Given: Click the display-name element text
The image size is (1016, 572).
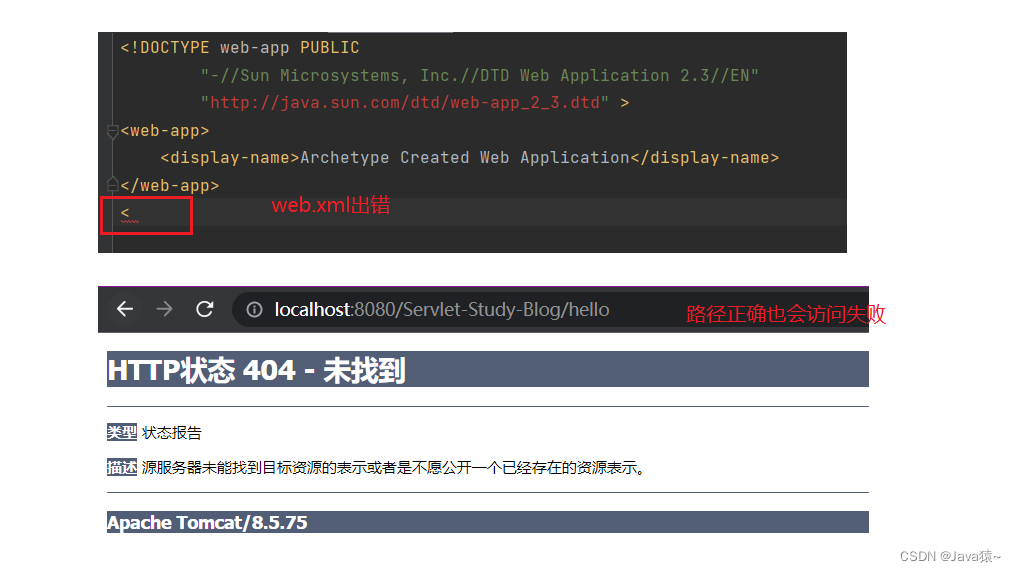Looking at the screenshot, I should (470, 157).
